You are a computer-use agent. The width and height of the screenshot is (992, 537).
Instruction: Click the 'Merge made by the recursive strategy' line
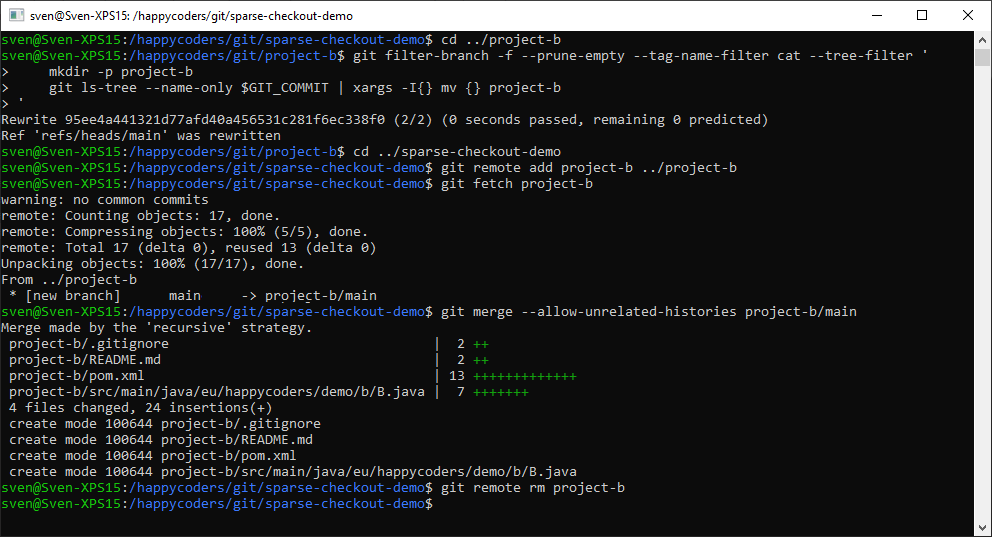(x=157, y=328)
